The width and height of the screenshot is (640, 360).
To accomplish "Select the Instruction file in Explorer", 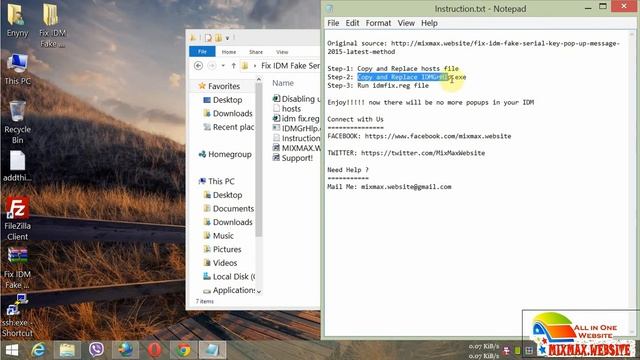I will [x=296, y=138].
